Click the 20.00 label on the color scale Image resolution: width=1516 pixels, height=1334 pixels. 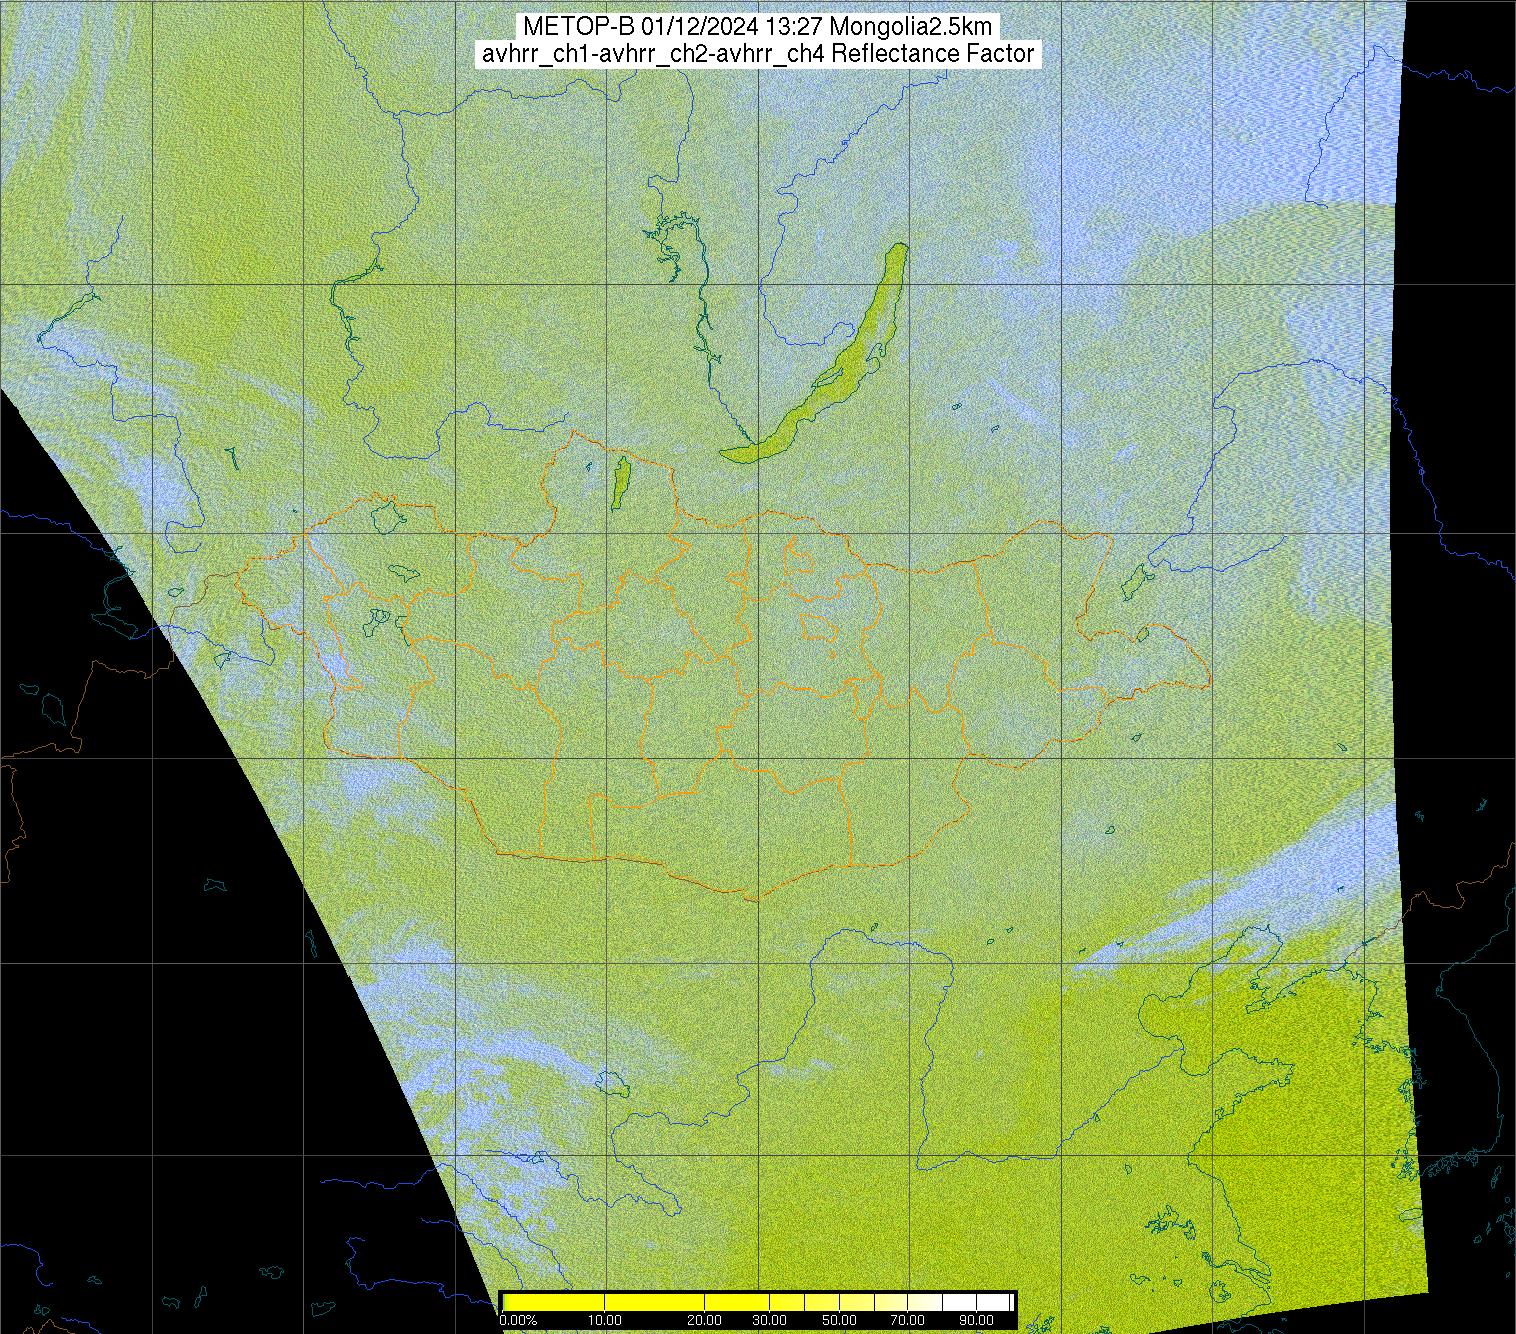(x=705, y=1321)
